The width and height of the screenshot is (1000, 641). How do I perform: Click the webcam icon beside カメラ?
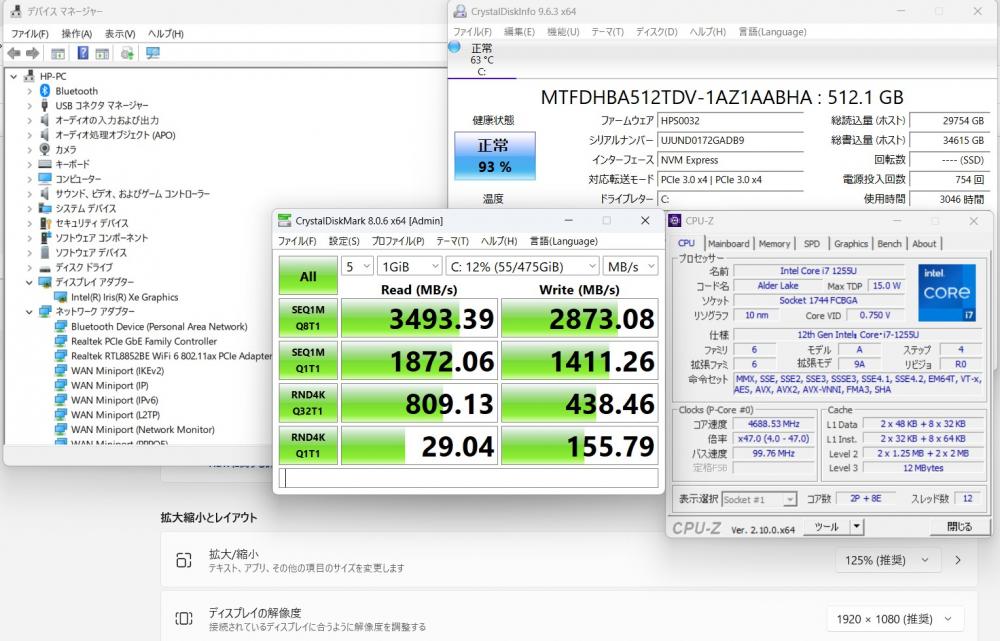point(45,149)
